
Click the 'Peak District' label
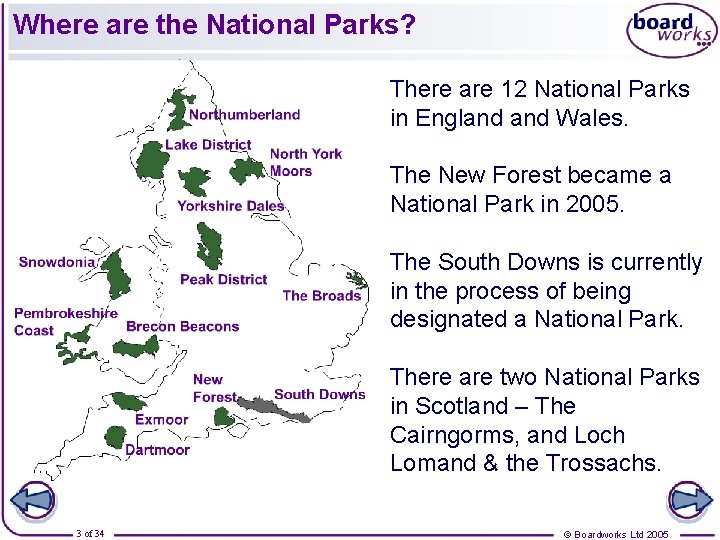224,280
